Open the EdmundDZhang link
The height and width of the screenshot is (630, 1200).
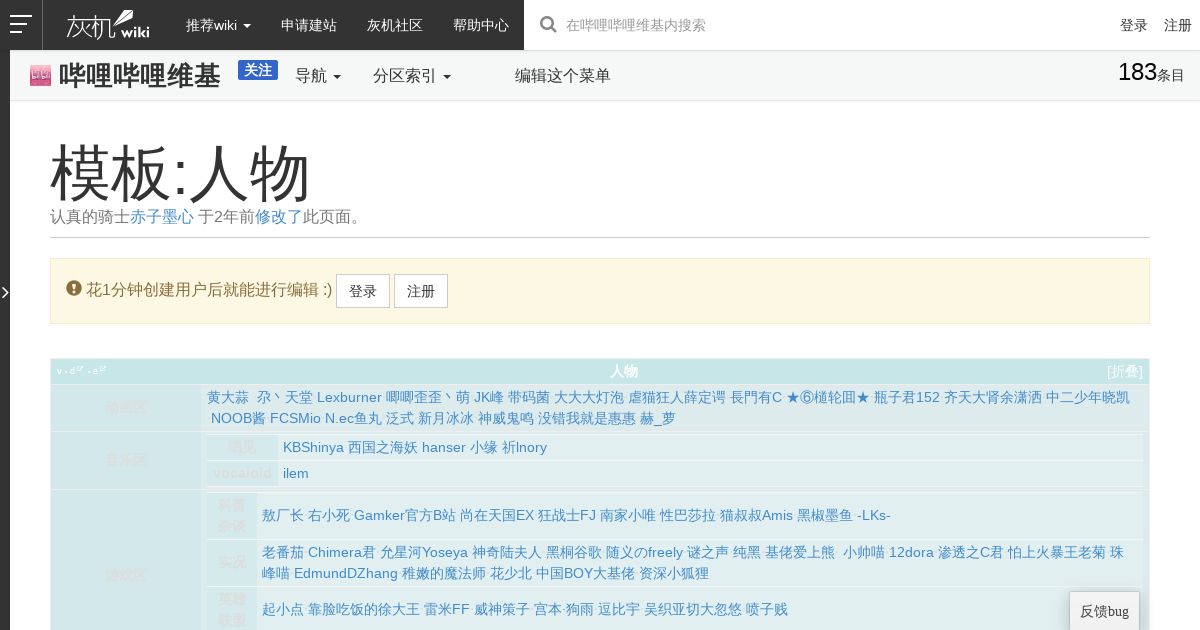click(346, 573)
